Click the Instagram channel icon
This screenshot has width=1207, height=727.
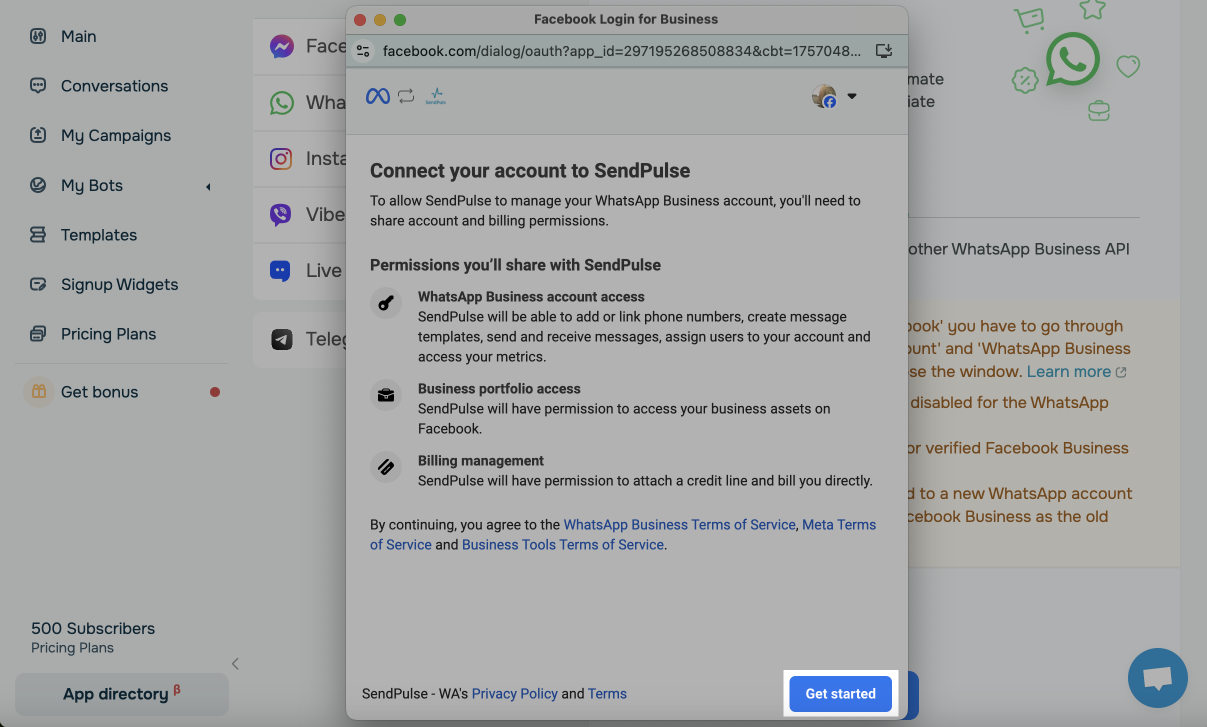click(281, 159)
